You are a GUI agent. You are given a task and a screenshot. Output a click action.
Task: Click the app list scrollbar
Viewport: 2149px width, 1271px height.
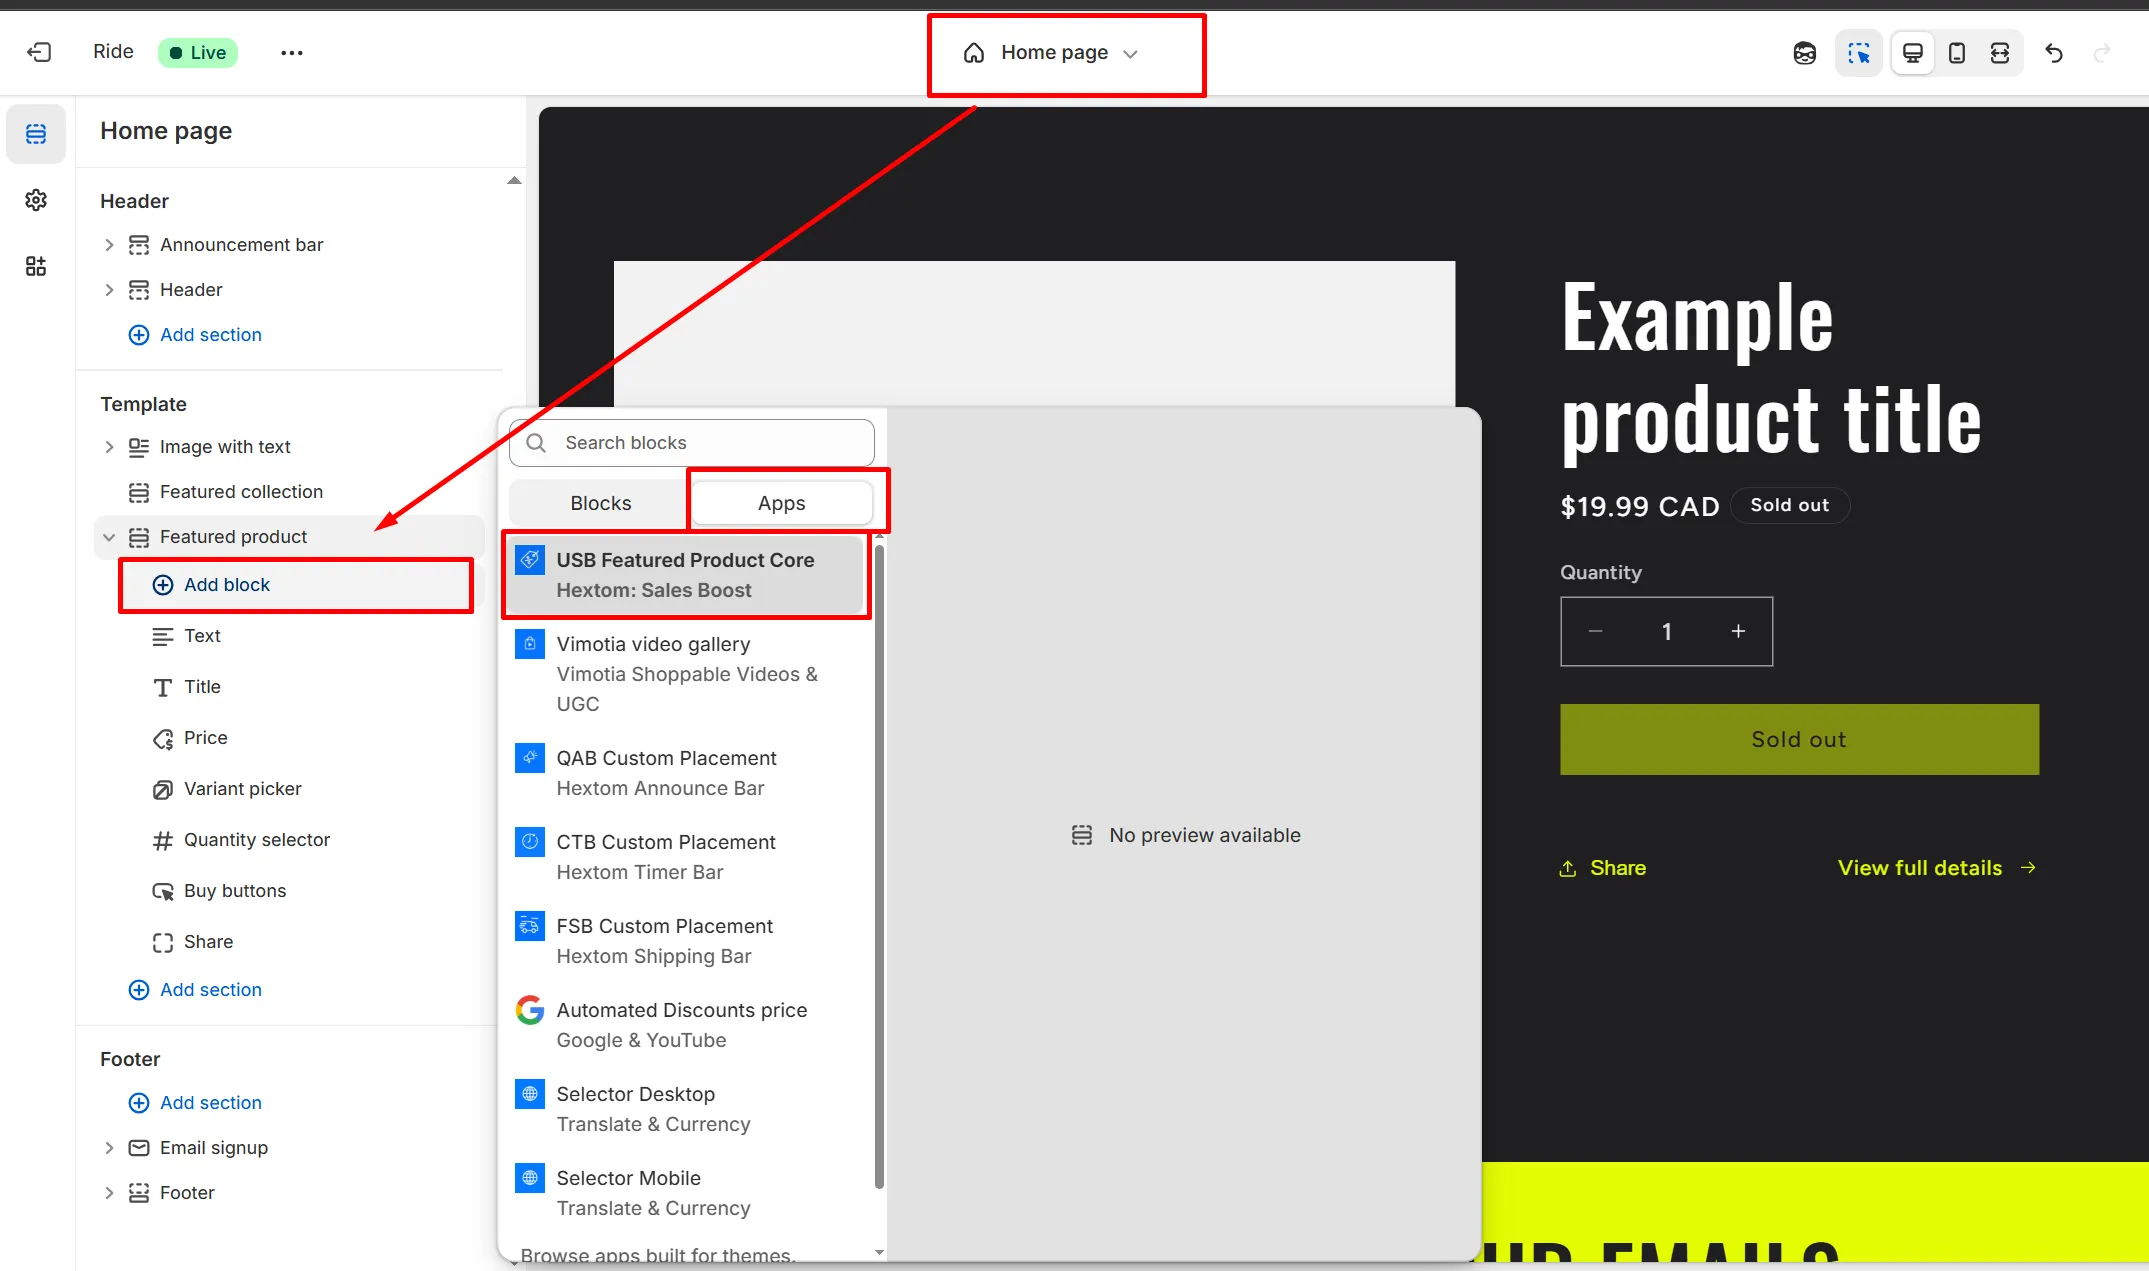[x=879, y=865]
